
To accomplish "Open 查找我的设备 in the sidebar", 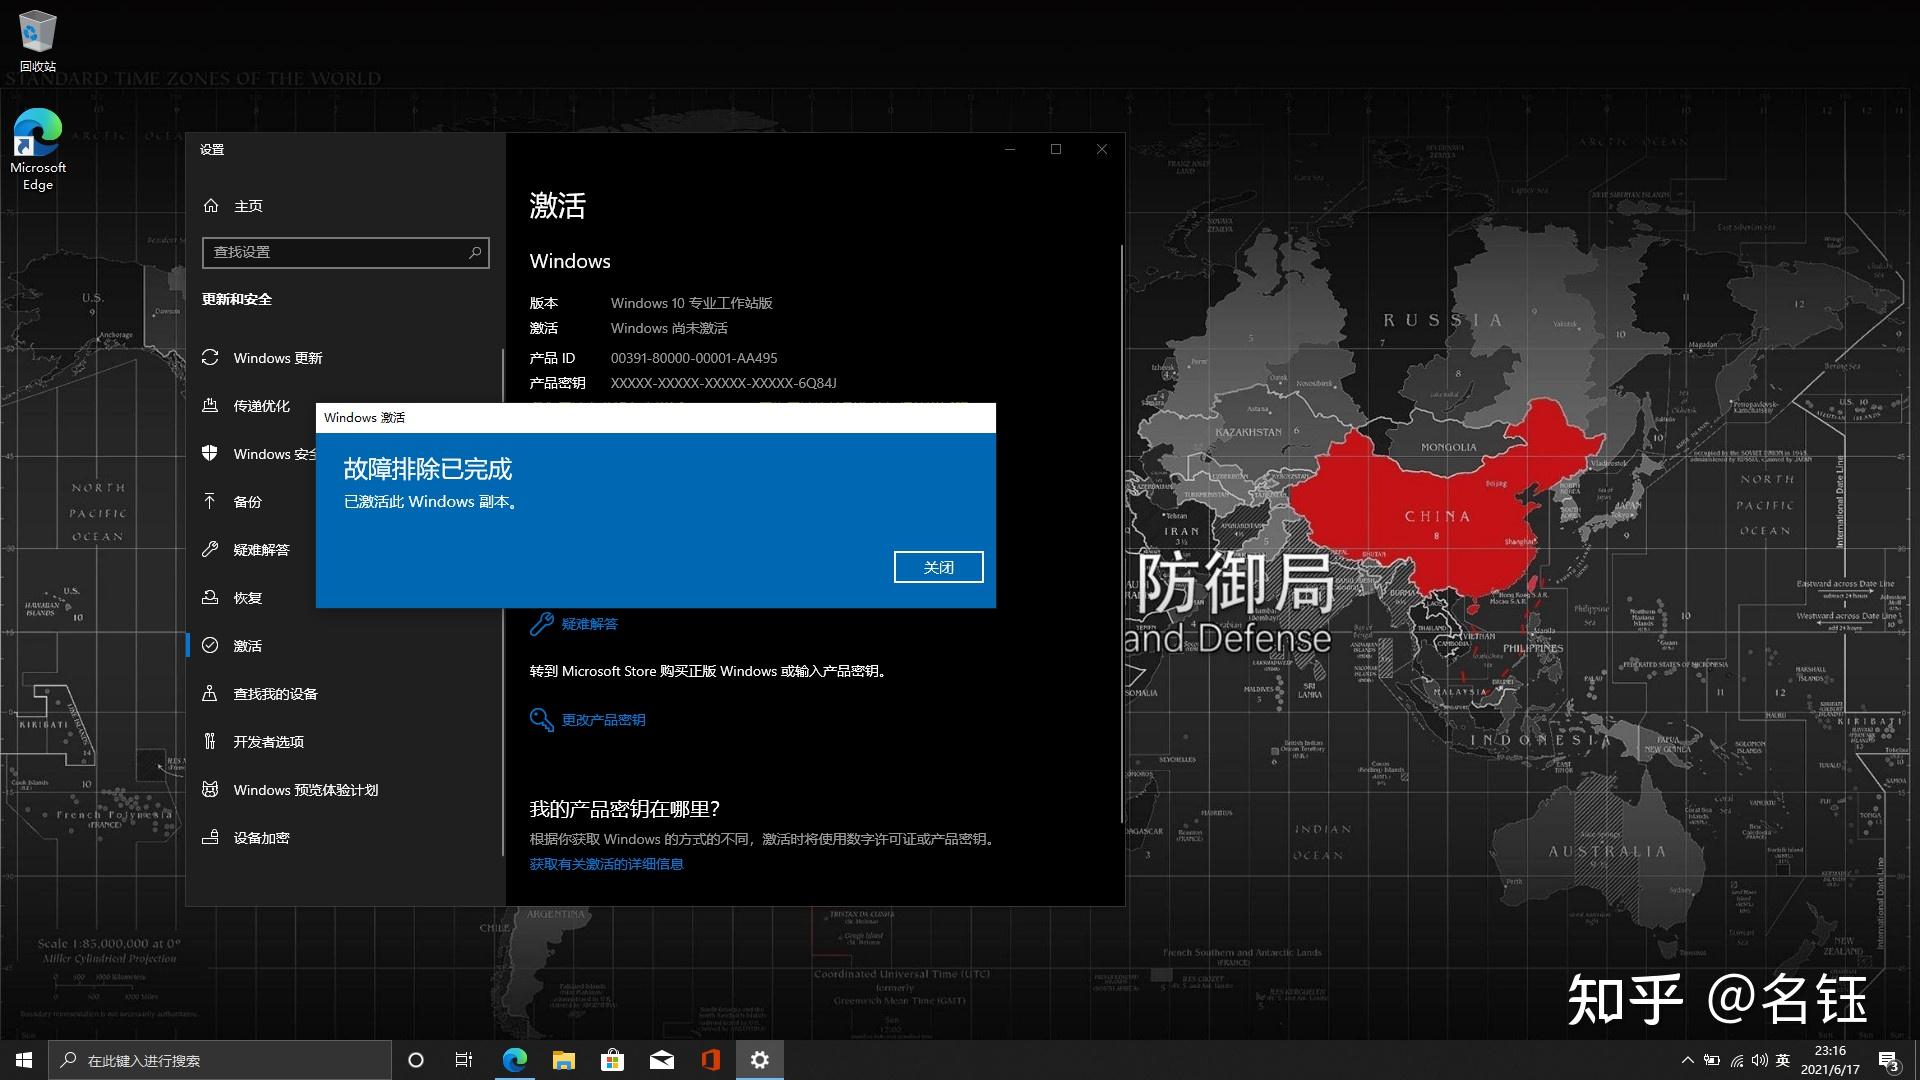I will (275, 694).
